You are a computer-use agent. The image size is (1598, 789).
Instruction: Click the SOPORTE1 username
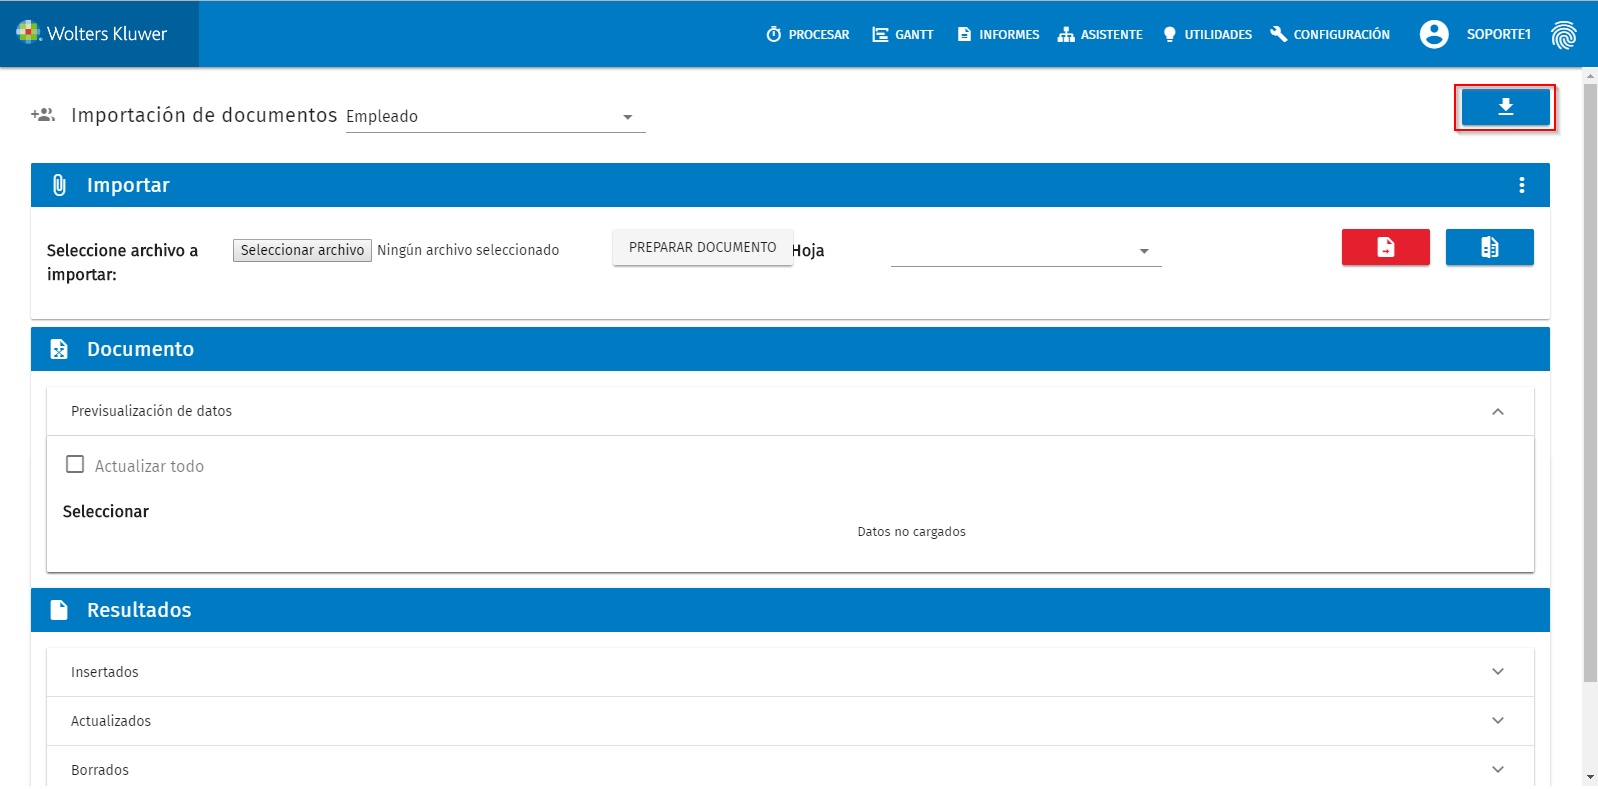pos(1498,35)
